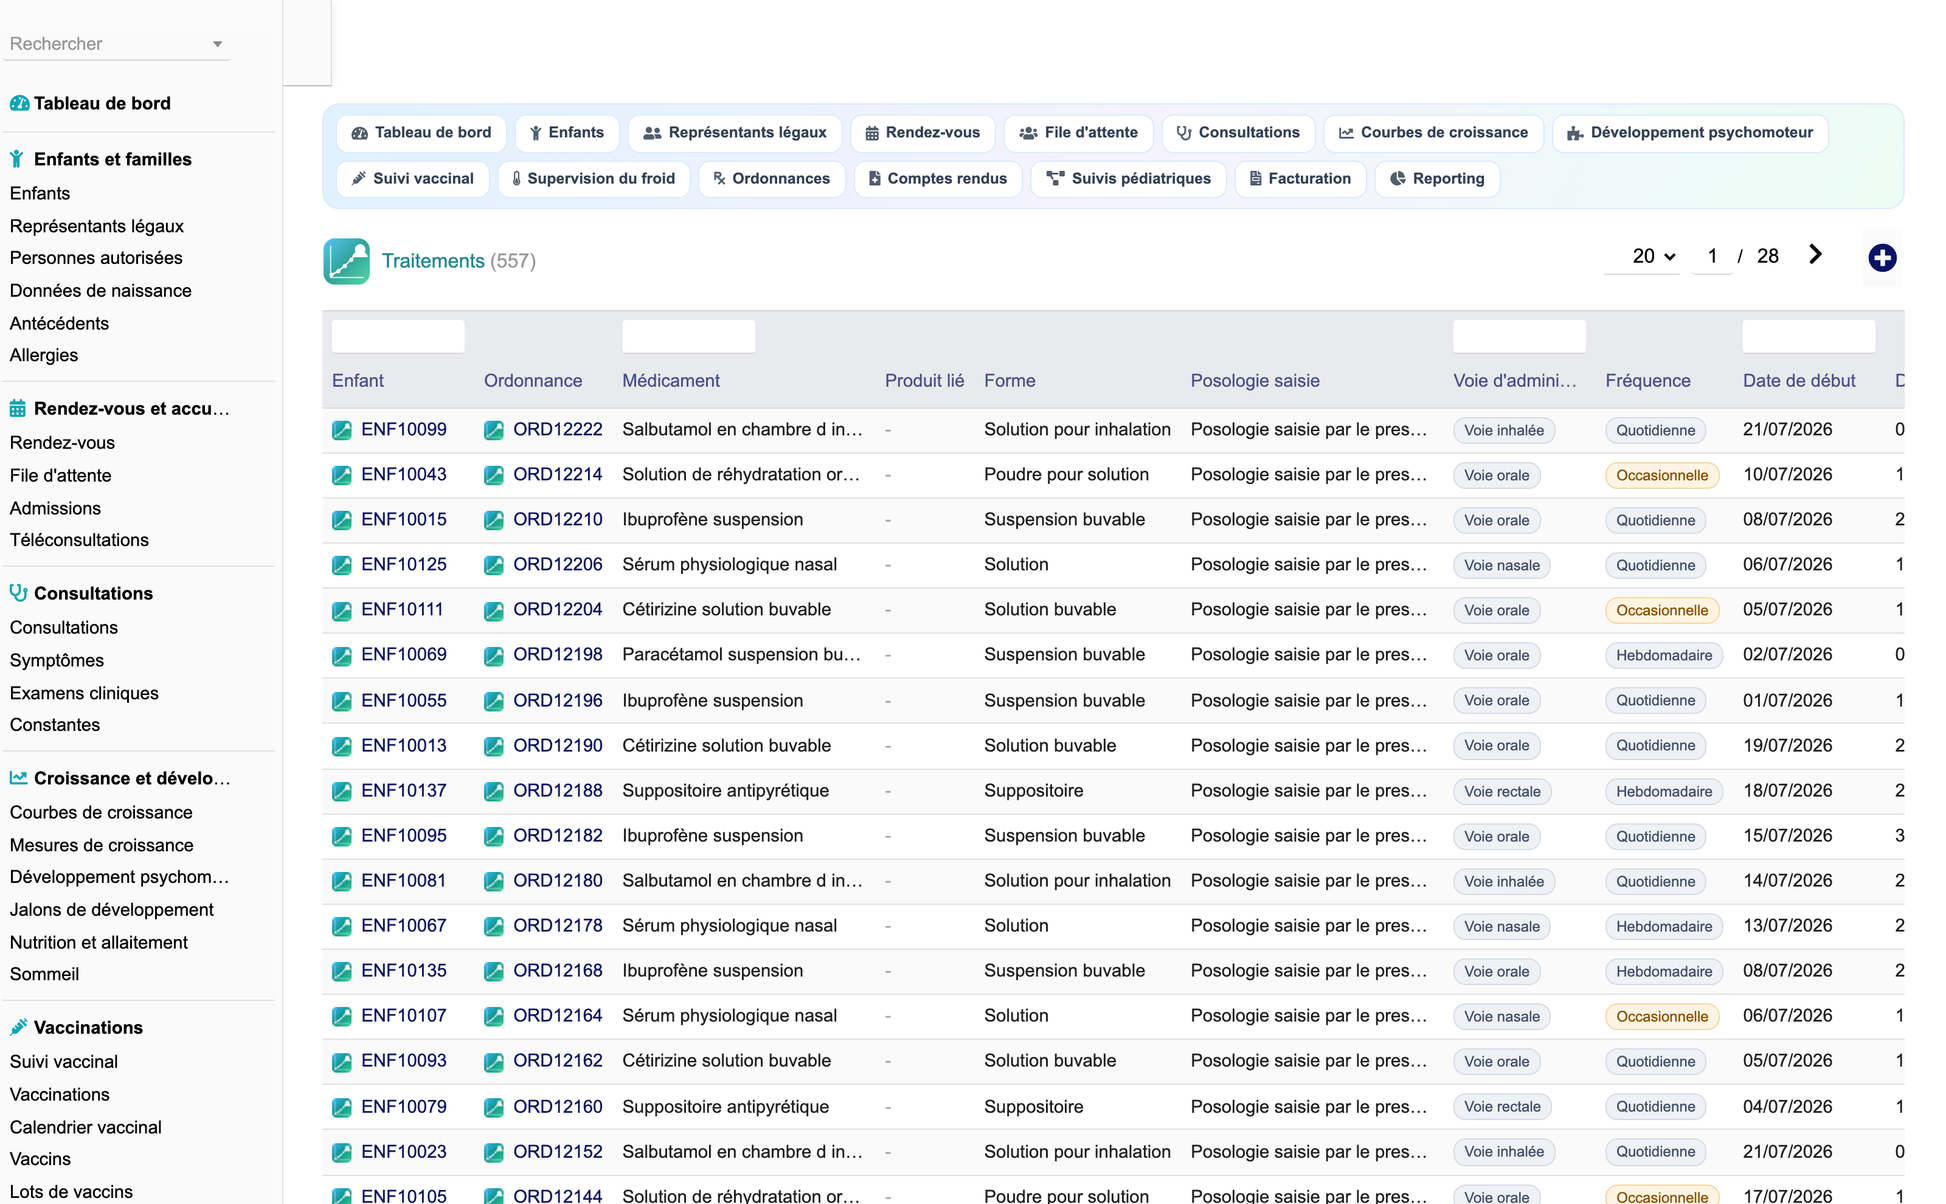The height and width of the screenshot is (1204, 1946).
Task: Open the Reporting tab
Action: pyautogui.click(x=1437, y=178)
